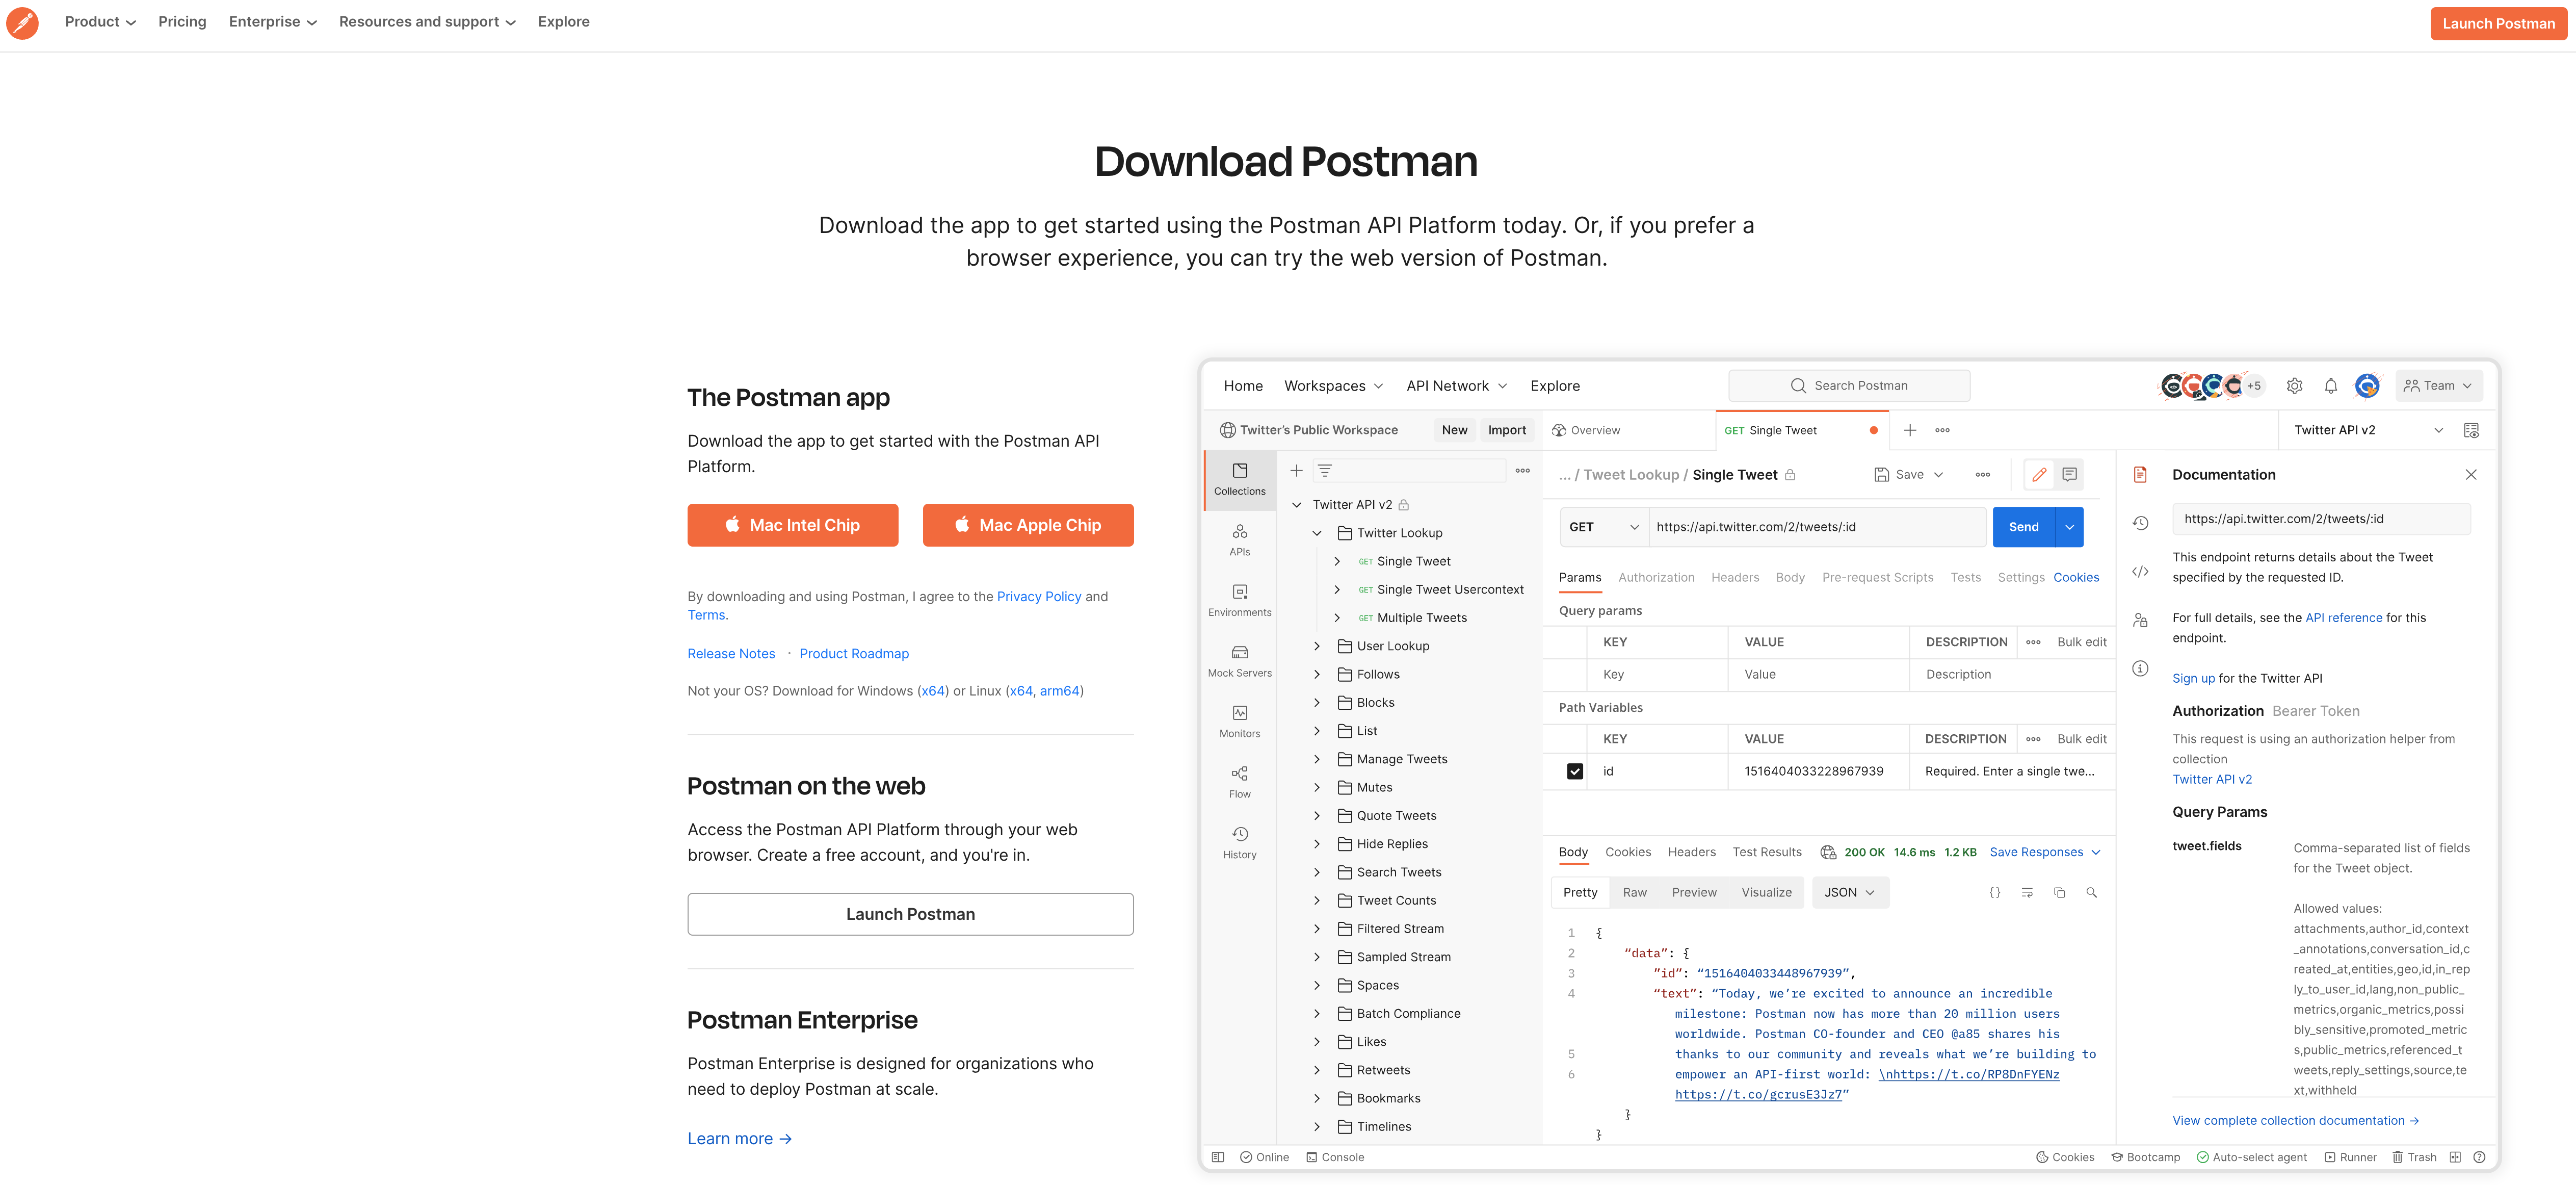Open the GET request method dropdown

pos(1602,527)
